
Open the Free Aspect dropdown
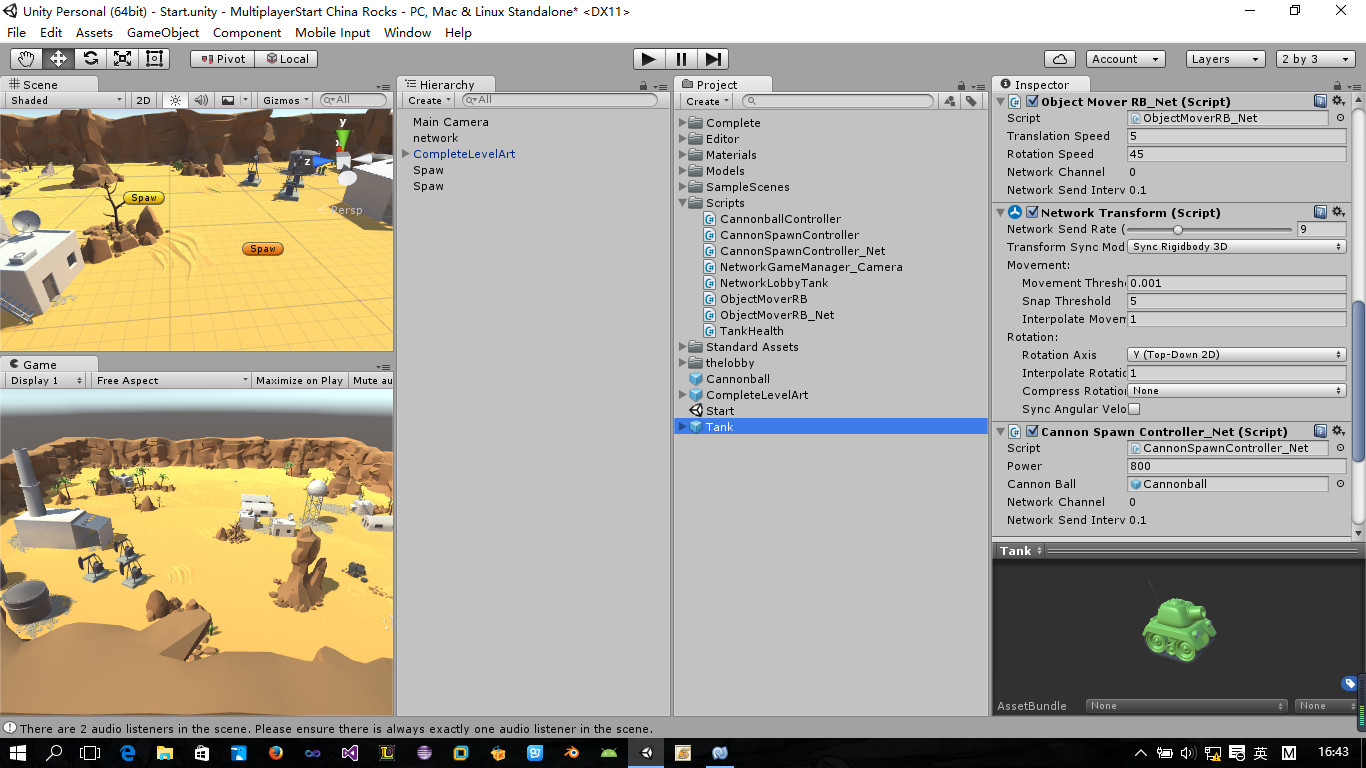pyautogui.click(x=172, y=380)
